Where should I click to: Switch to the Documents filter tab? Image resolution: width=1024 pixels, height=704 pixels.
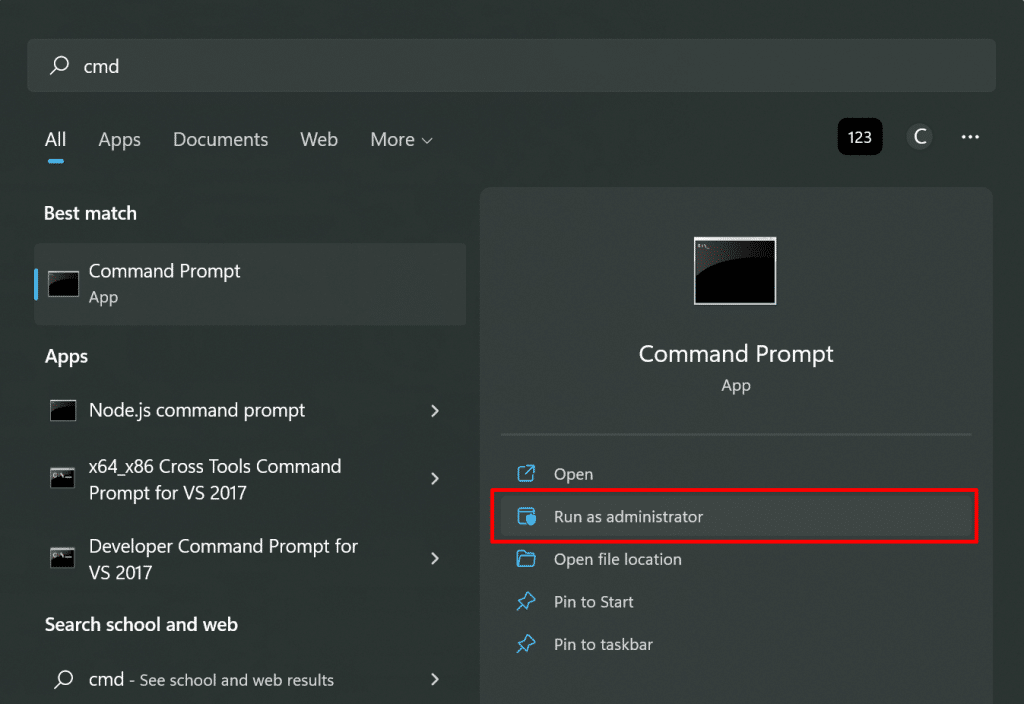pyautogui.click(x=220, y=140)
